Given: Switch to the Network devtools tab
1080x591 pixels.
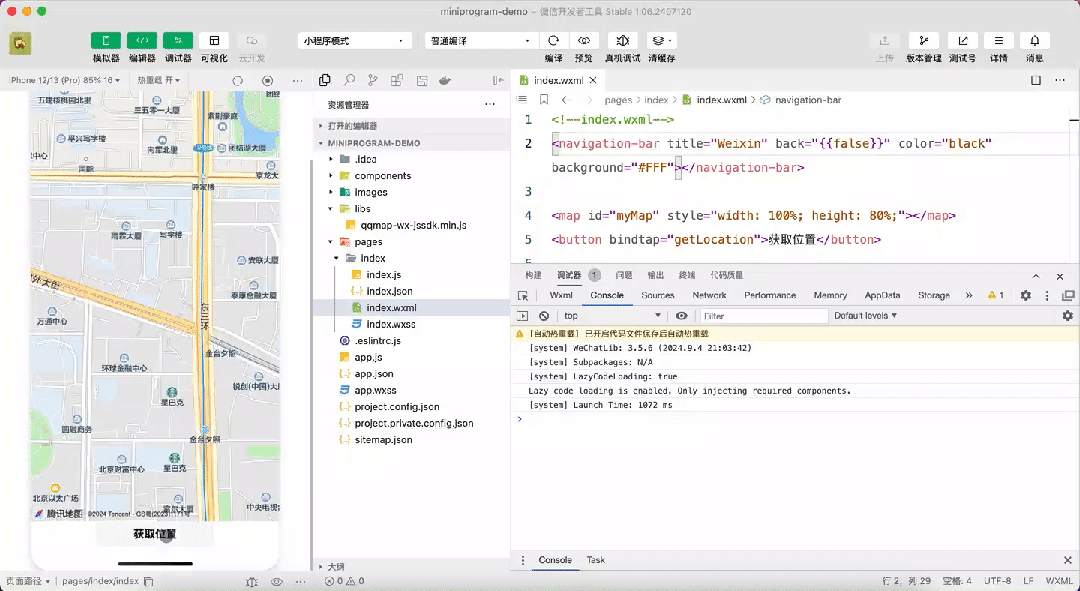Looking at the screenshot, I should (709, 296).
